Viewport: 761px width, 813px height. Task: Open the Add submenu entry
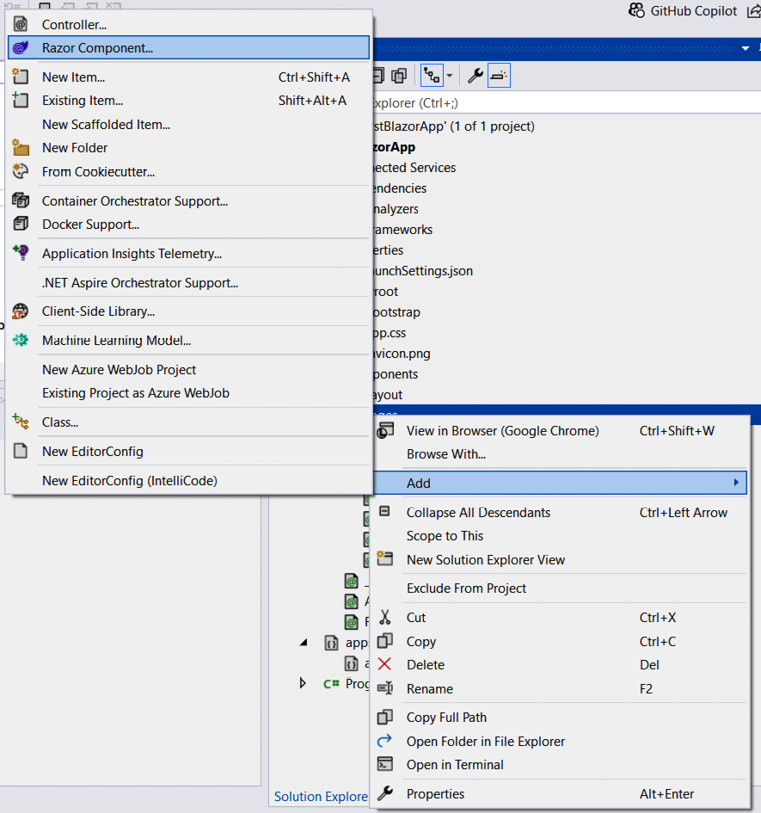[559, 483]
